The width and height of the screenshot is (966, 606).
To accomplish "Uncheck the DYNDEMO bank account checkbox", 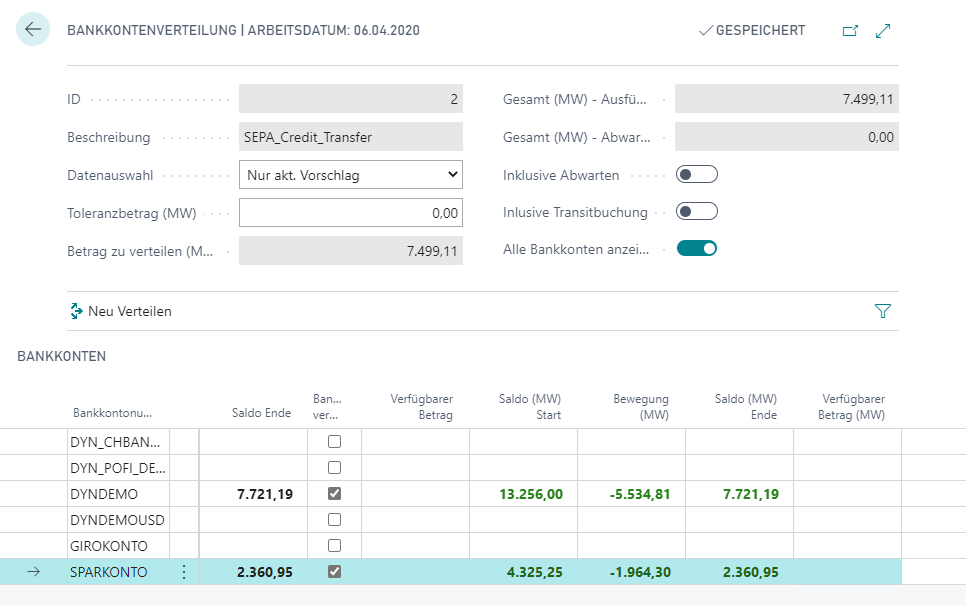I will pyautogui.click(x=335, y=494).
